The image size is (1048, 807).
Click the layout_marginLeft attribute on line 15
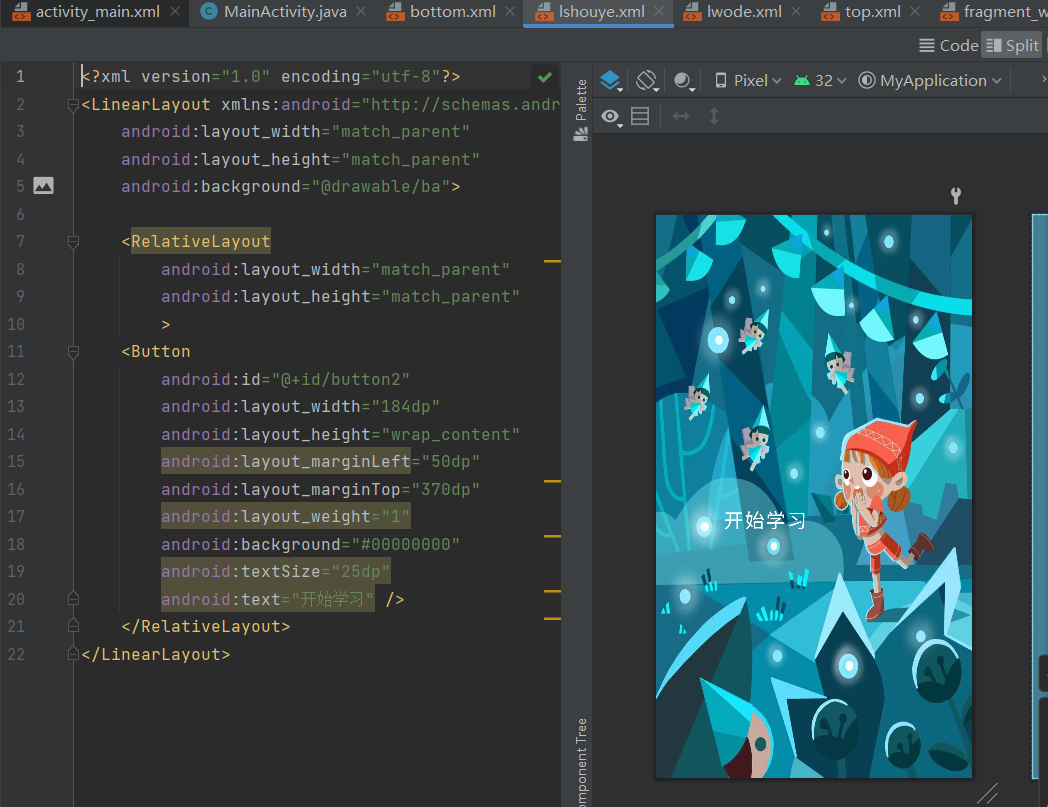pos(286,461)
